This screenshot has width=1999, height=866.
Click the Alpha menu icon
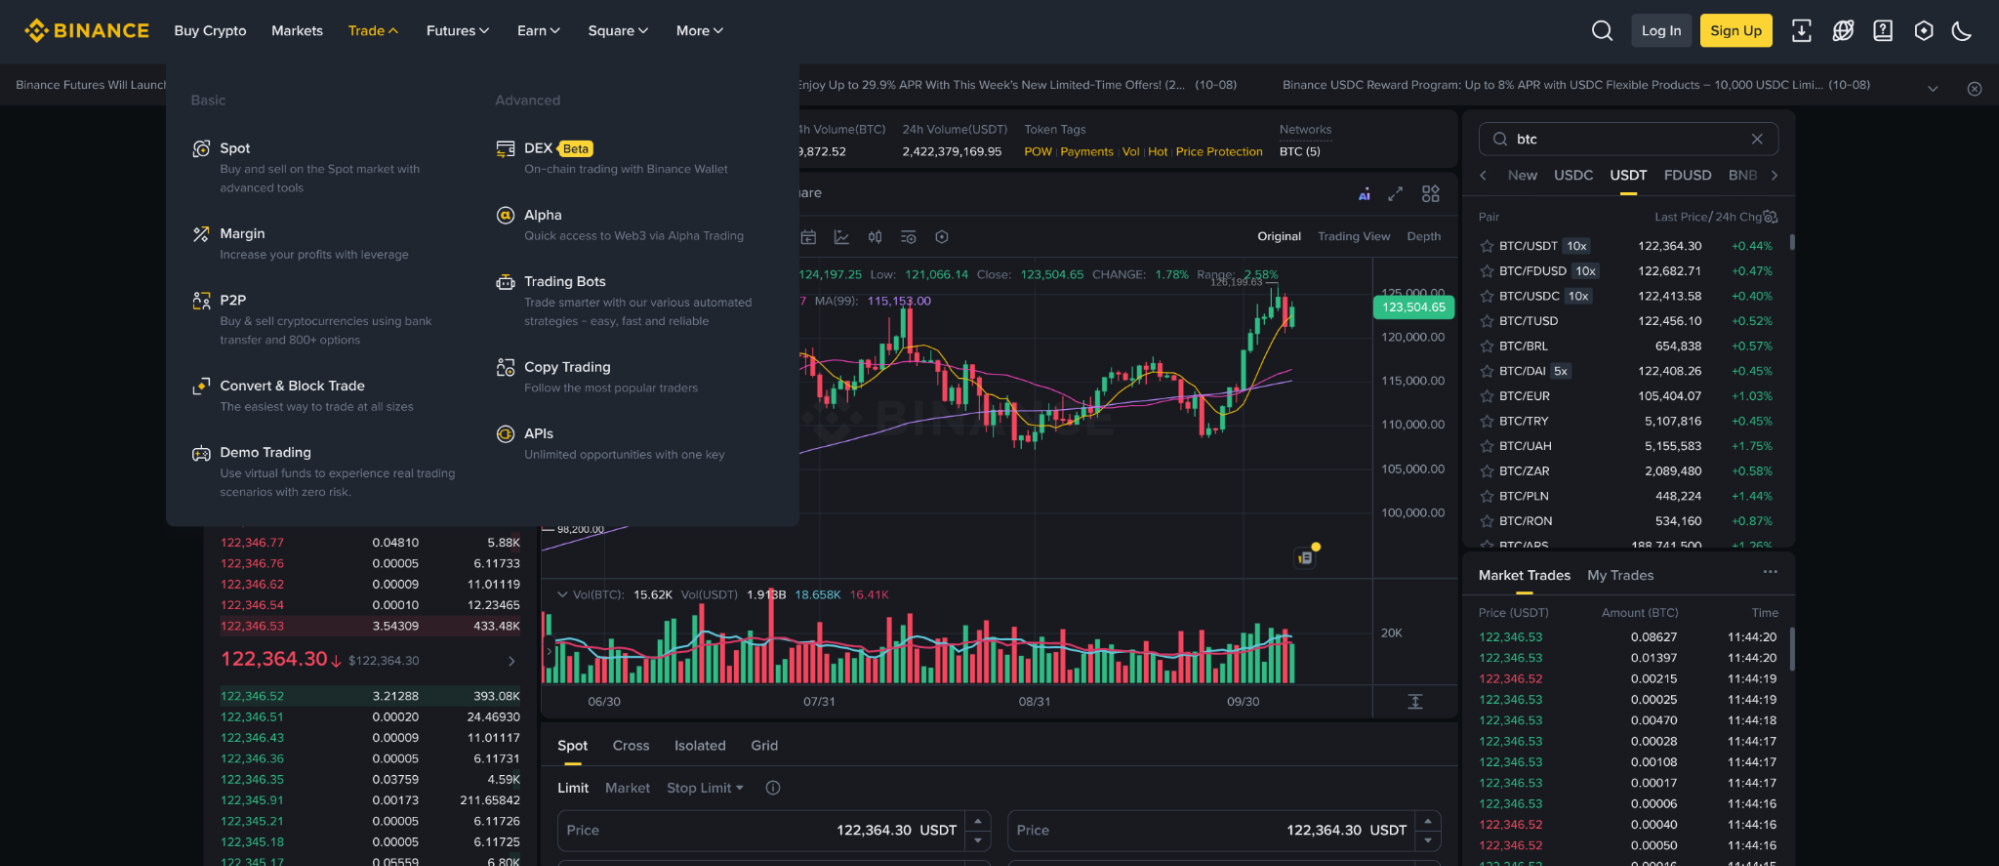tap(505, 215)
